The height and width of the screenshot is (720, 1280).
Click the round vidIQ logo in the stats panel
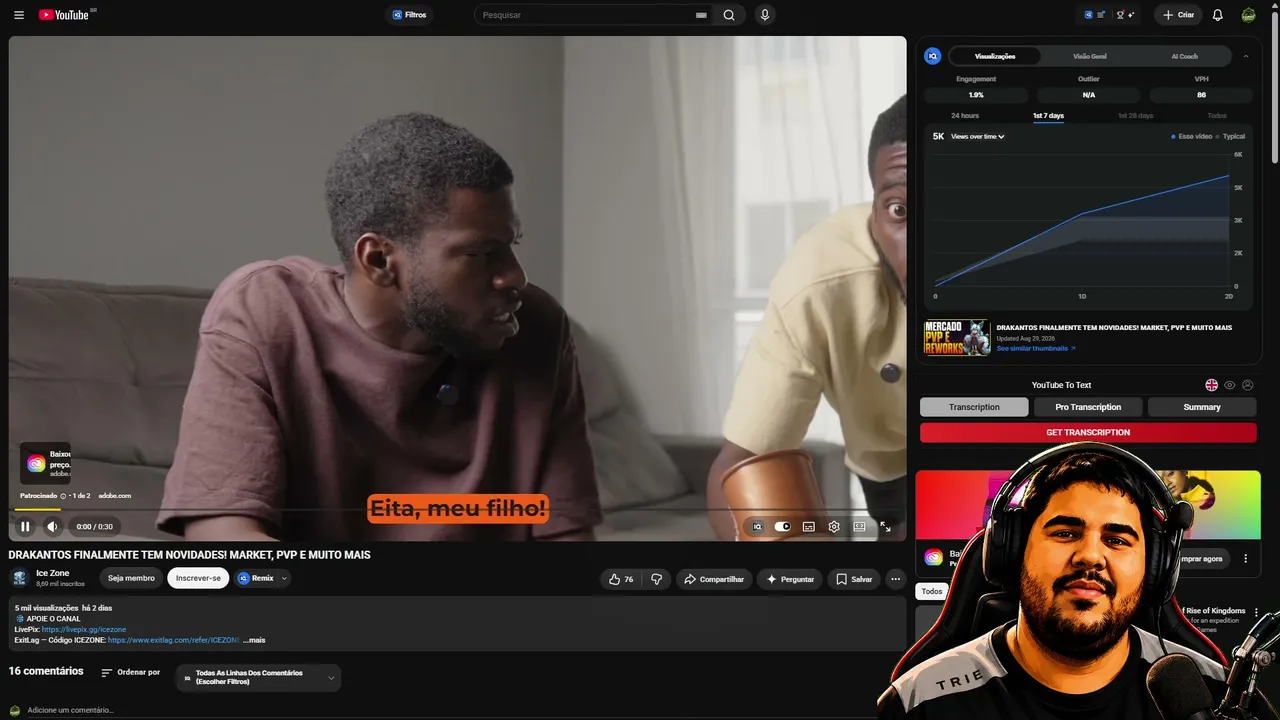point(933,56)
